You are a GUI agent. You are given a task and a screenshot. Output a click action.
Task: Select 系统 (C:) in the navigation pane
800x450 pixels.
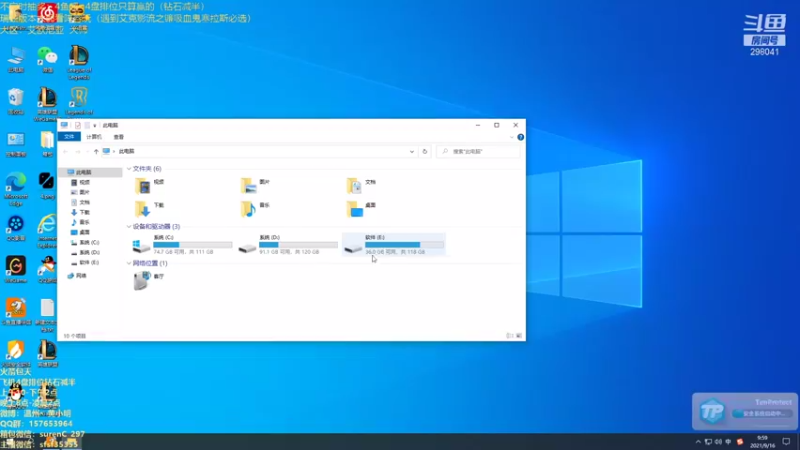pyautogui.click(x=85, y=242)
